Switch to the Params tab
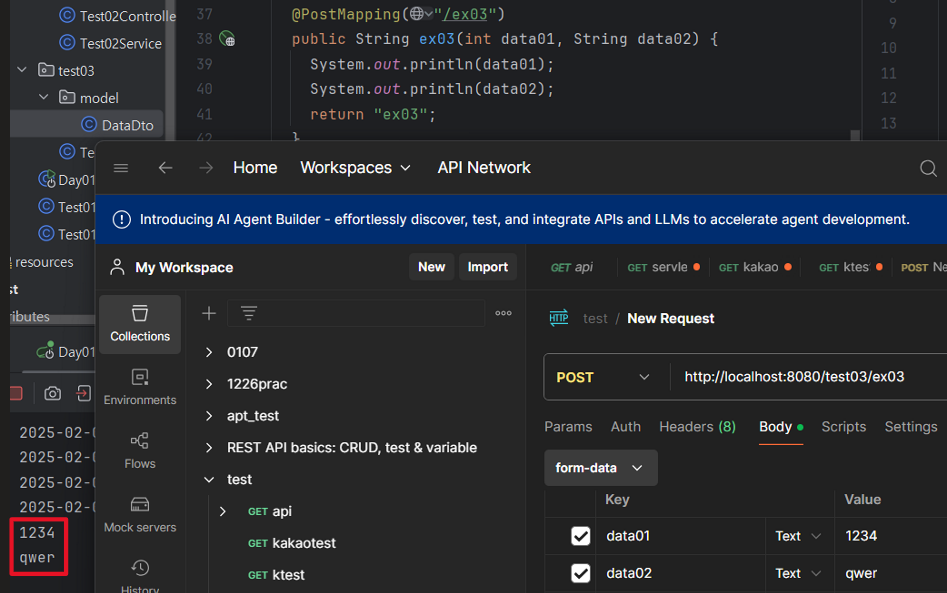 [568, 427]
